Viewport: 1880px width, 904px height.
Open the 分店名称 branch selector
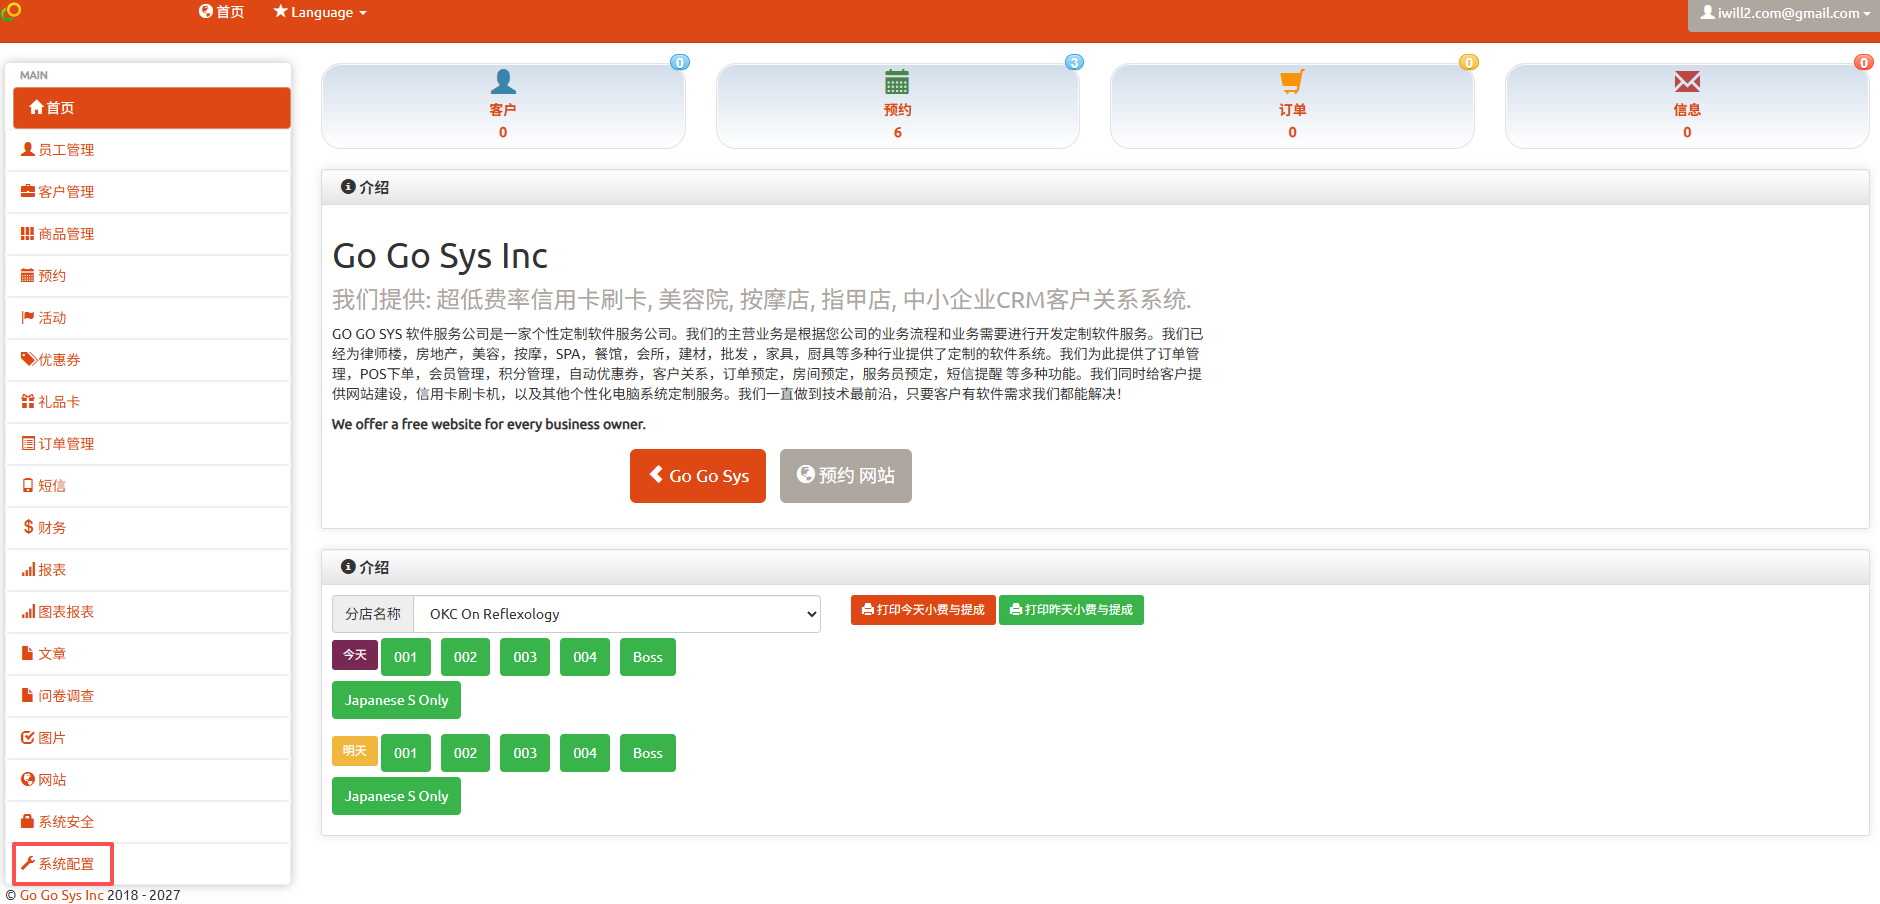click(x=617, y=614)
